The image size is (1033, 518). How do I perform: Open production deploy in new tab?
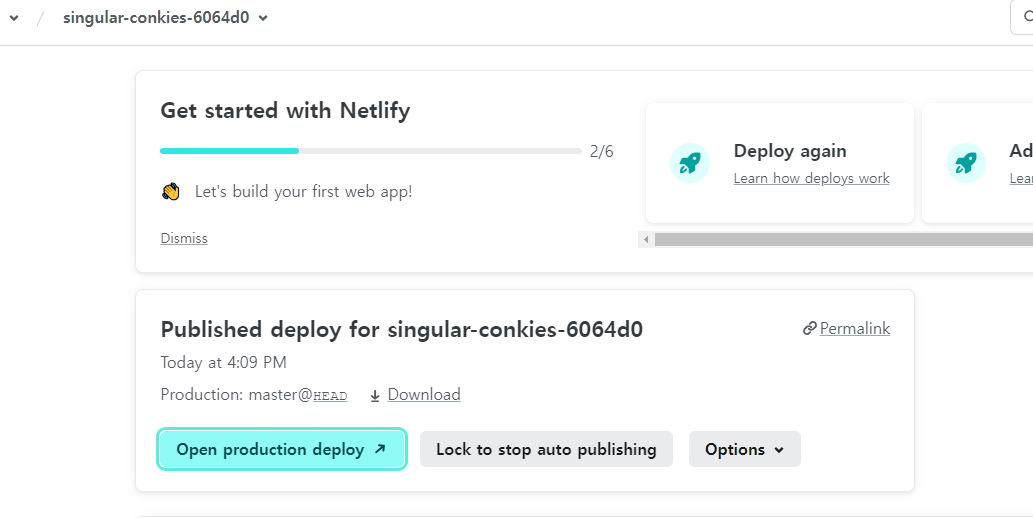coord(270,449)
